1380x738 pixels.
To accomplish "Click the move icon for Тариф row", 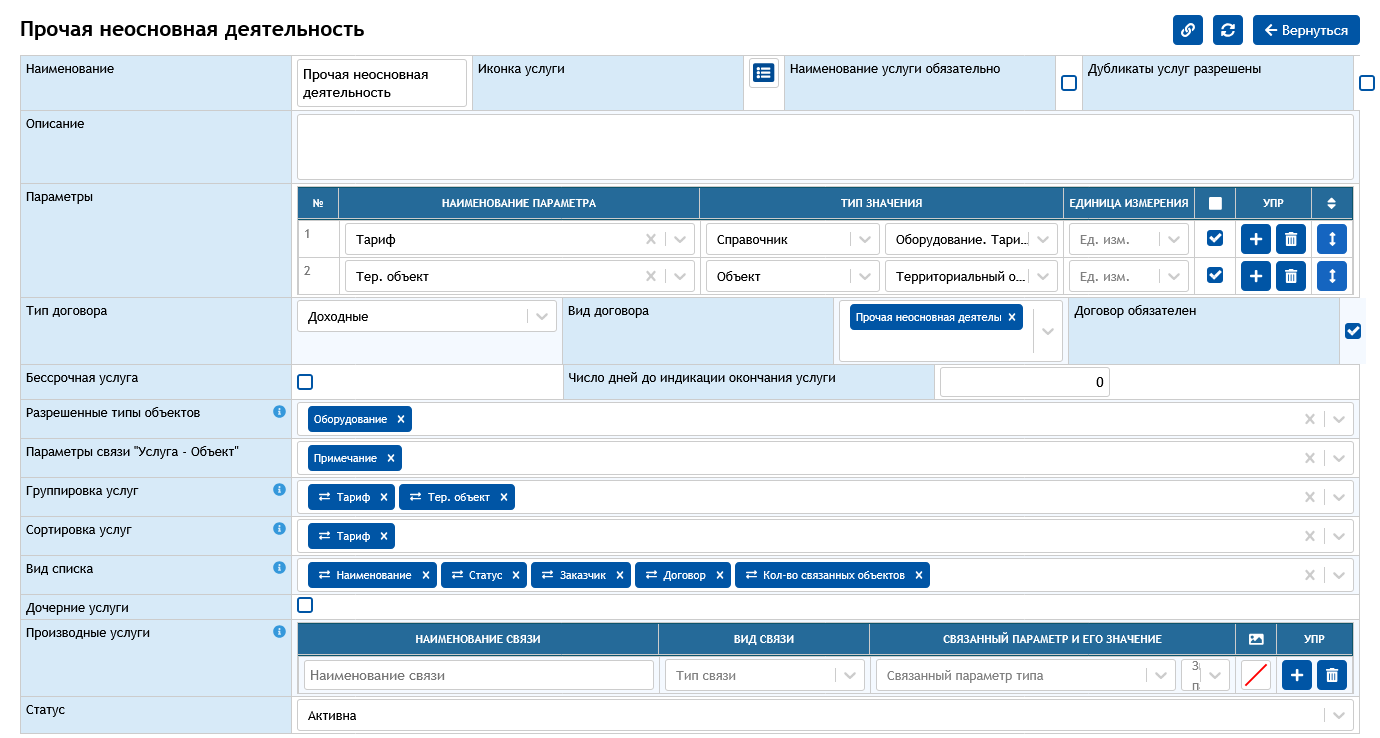I will tap(1331, 239).
